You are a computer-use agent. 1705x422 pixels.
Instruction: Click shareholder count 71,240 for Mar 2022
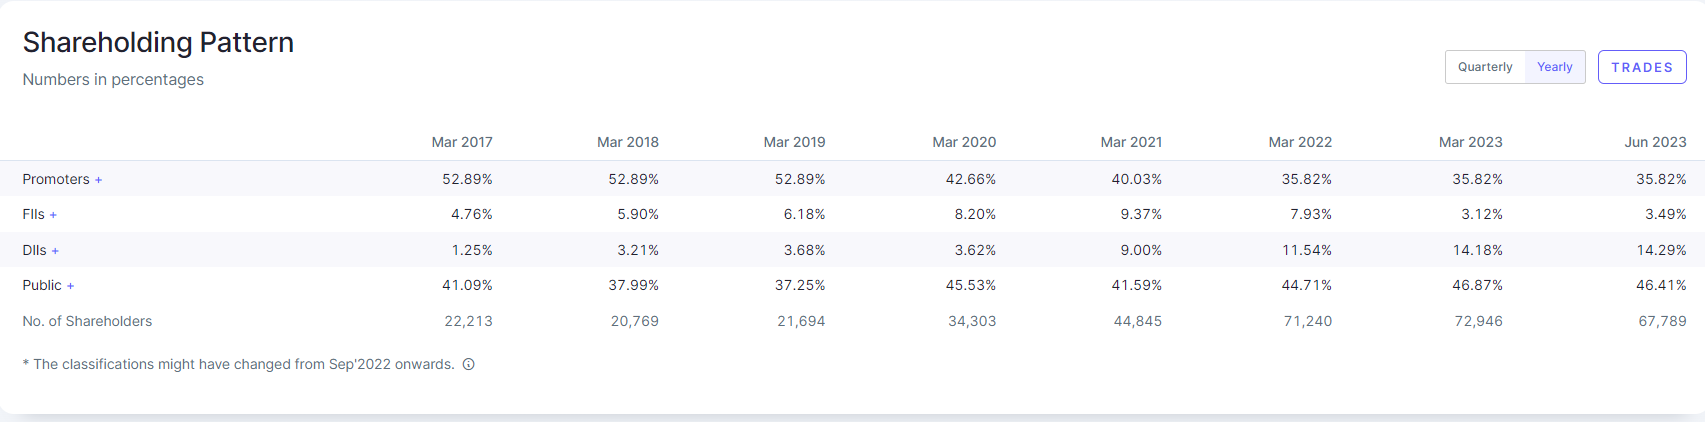1307,321
